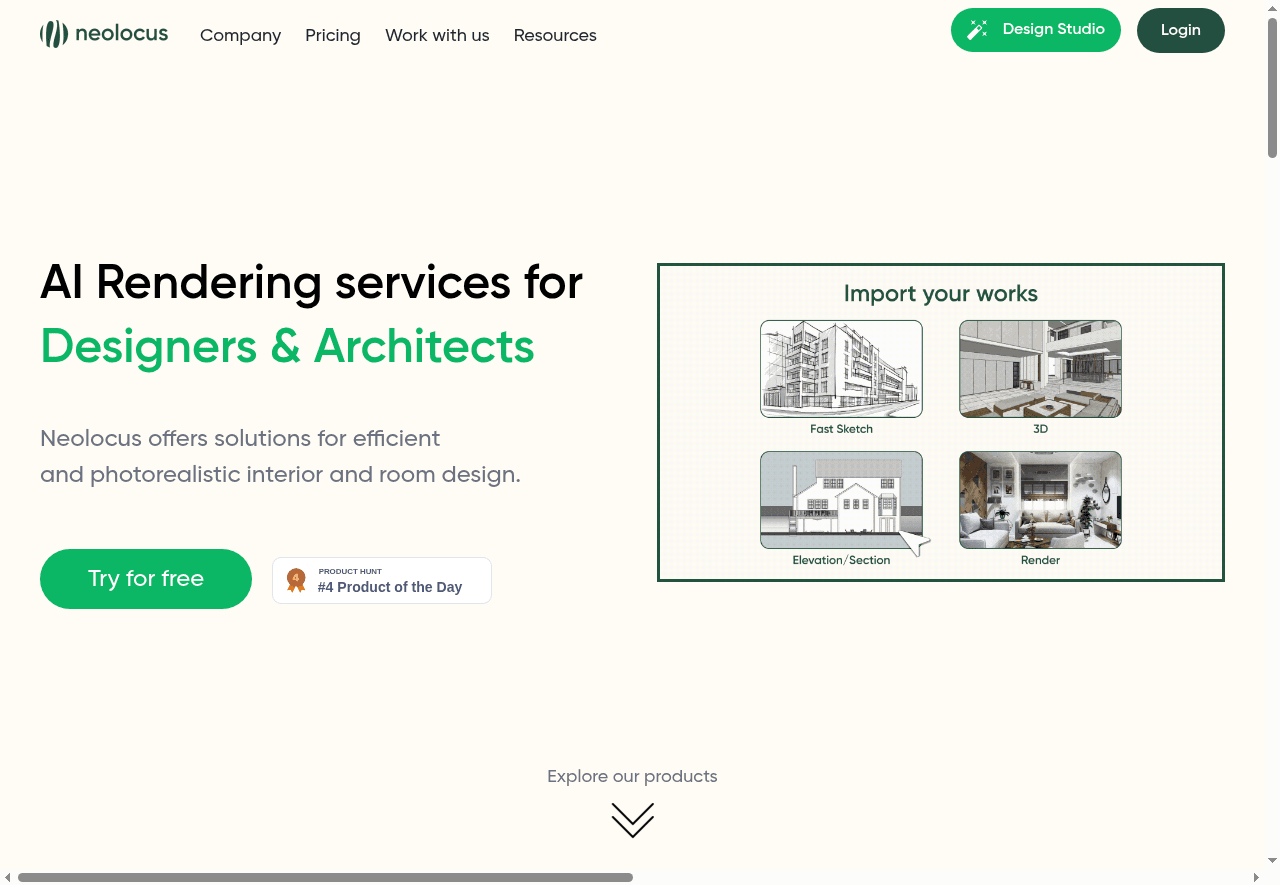Viewport: 1280px width, 885px height.
Task: Expand the Work with us menu
Action: point(437,35)
